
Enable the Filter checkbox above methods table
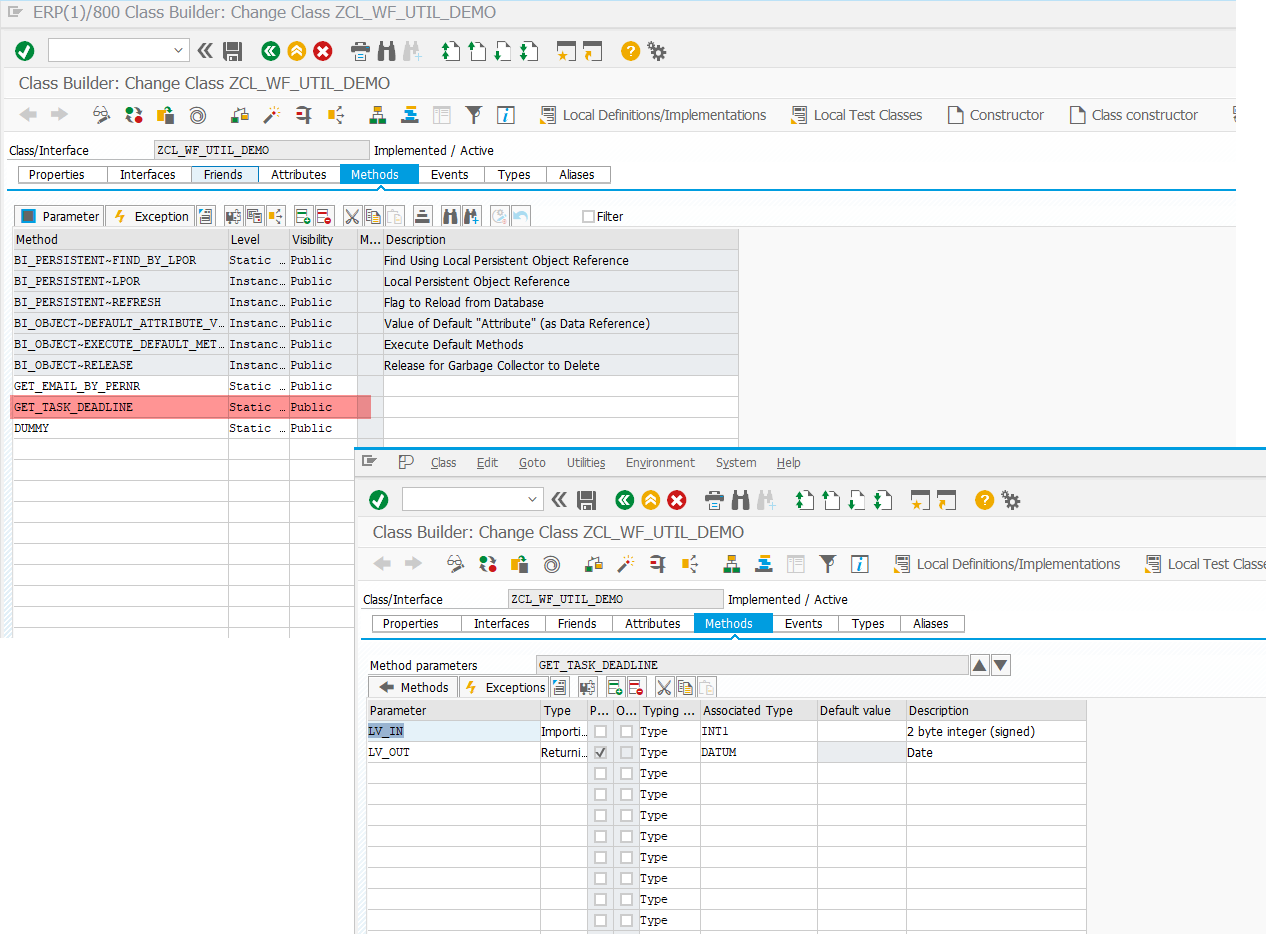pos(588,216)
